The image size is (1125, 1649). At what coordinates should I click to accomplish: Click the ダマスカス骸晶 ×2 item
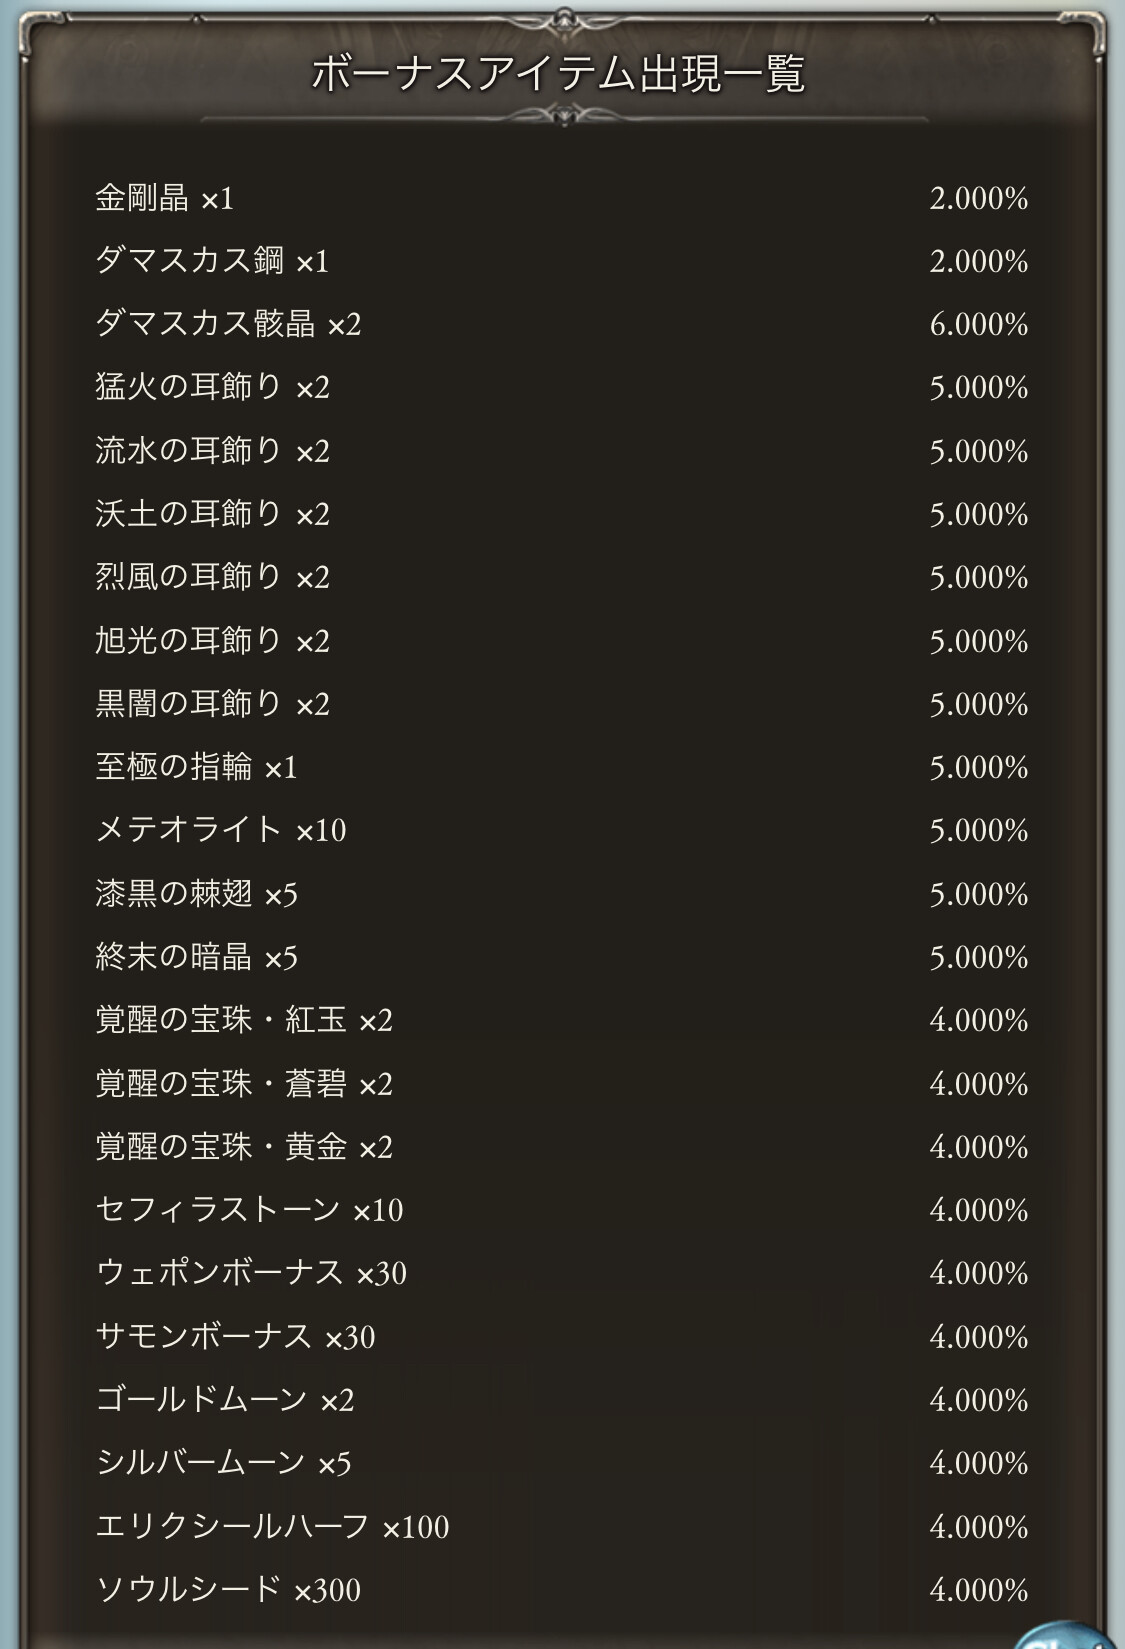228,324
